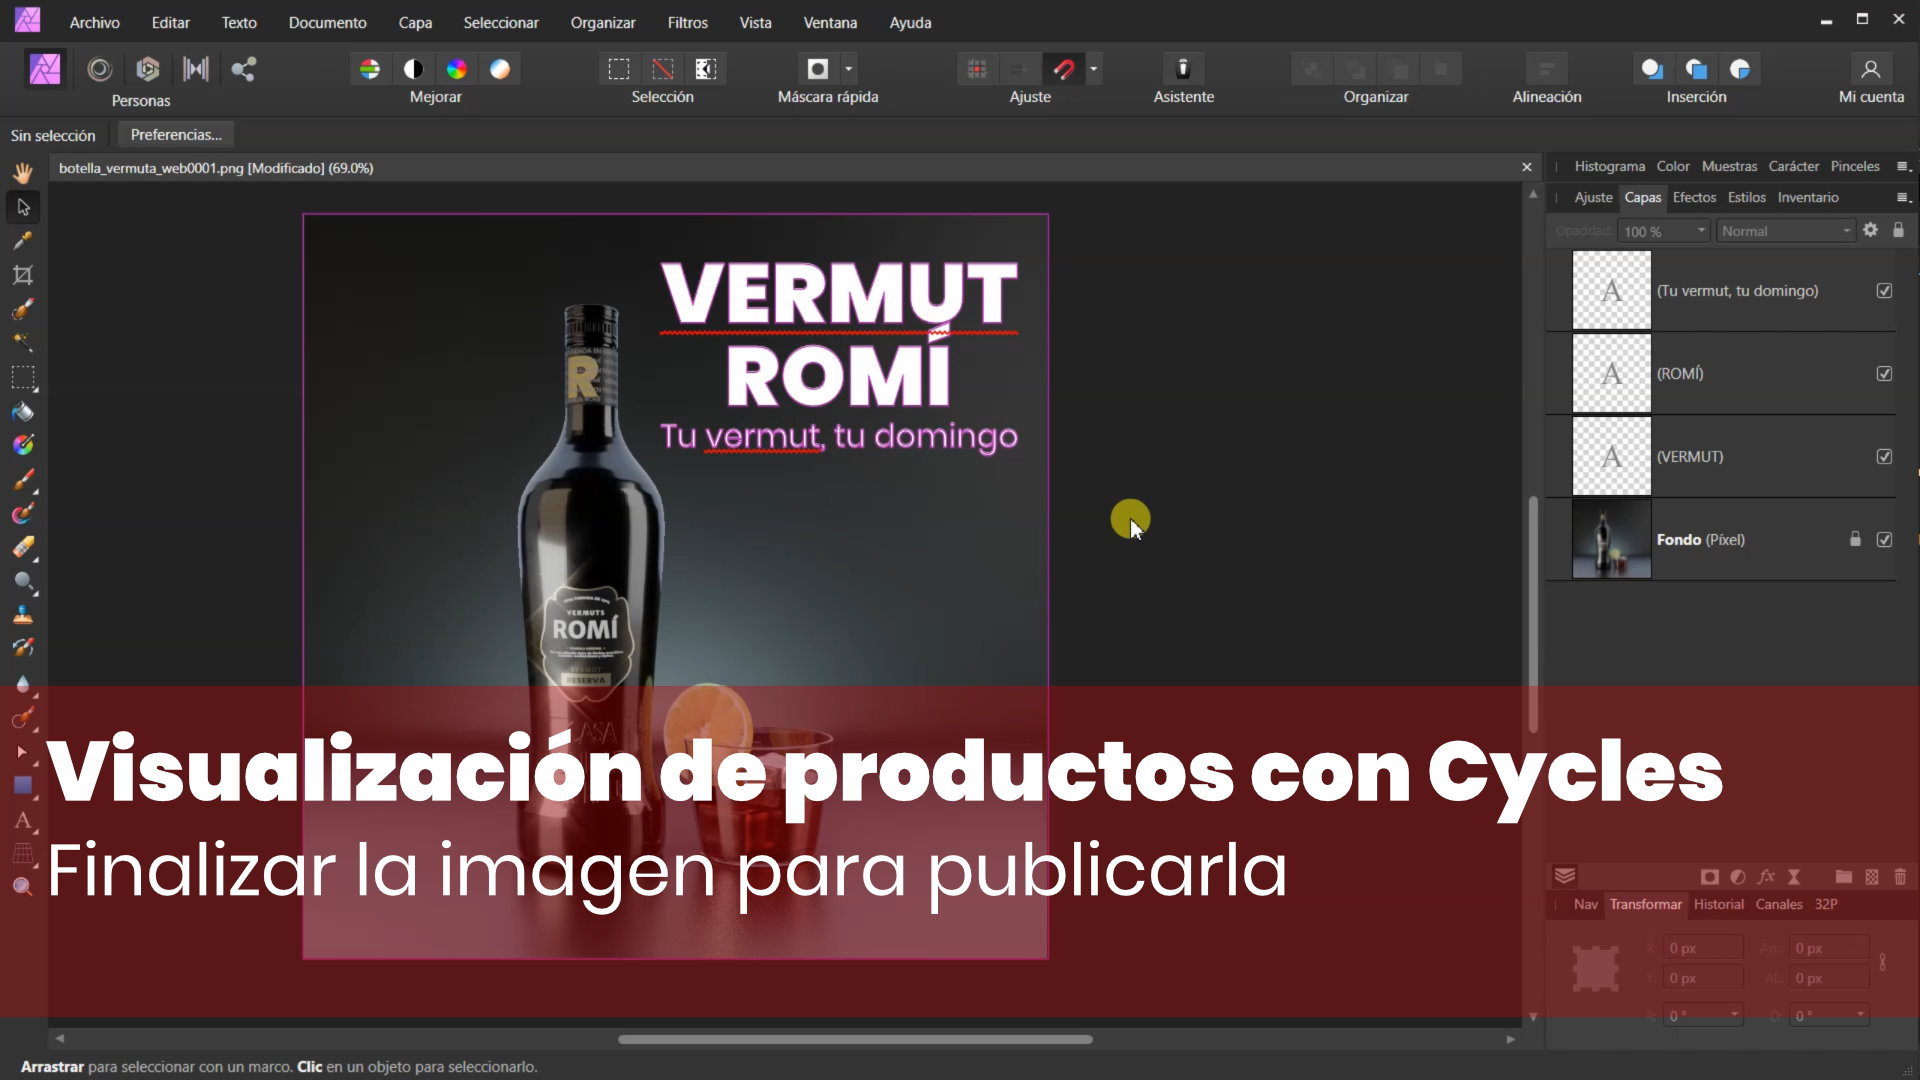Click Insert Inside Selection icon
Viewport: 1920px width, 1080px height.
point(1740,69)
